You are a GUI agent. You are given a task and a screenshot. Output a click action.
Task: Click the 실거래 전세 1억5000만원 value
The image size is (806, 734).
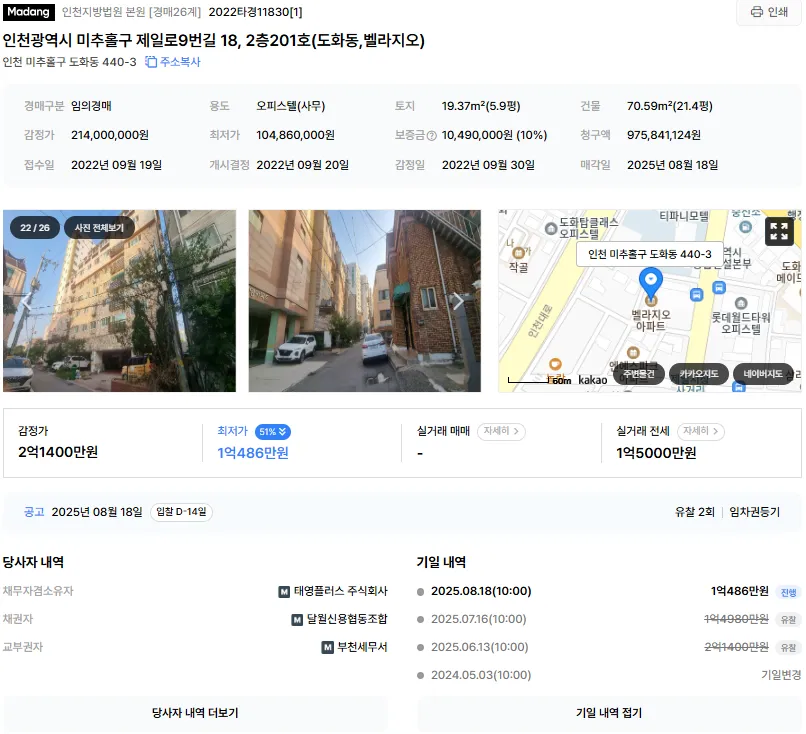[x=656, y=453]
